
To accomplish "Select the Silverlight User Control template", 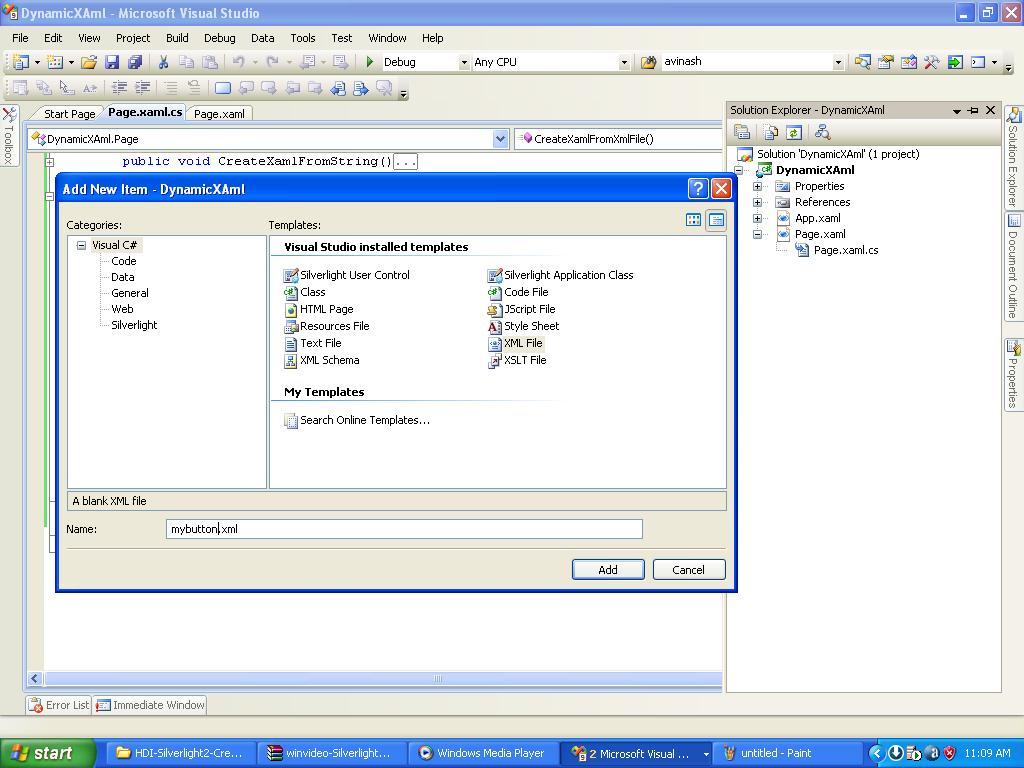I will [x=347, y=275].
